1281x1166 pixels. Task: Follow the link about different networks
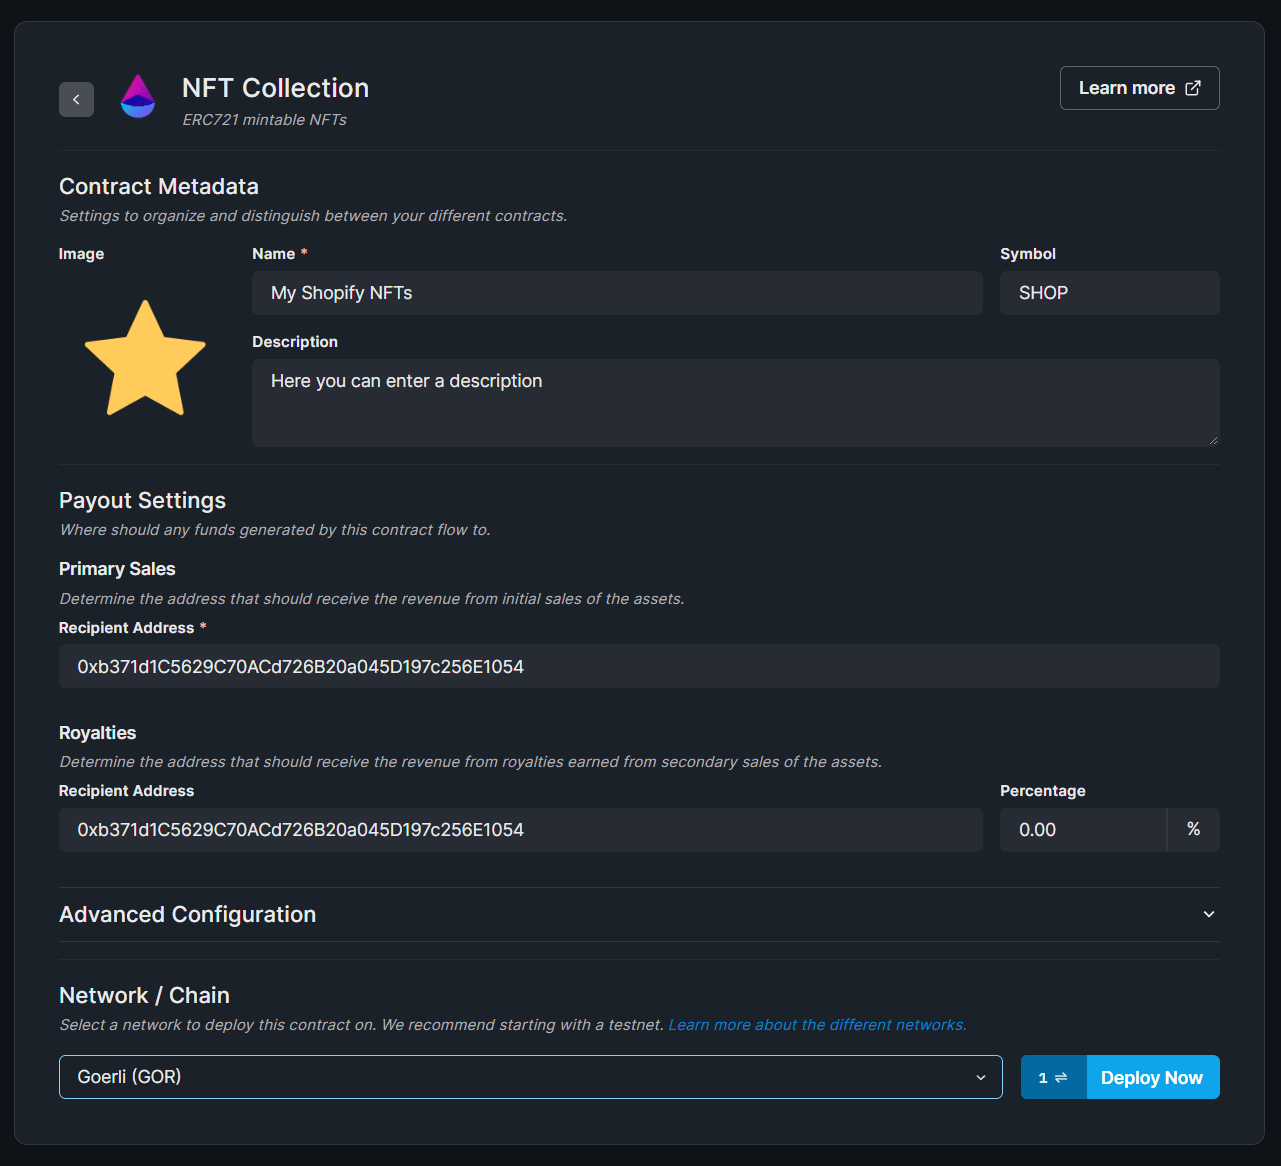click(x=816, y=1024)
